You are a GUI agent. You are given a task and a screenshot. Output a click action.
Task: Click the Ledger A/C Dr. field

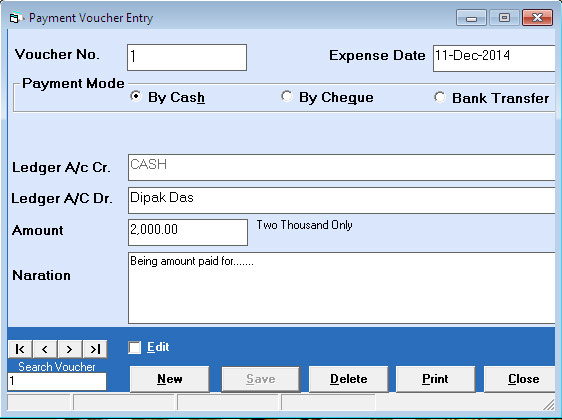[342, 200]
